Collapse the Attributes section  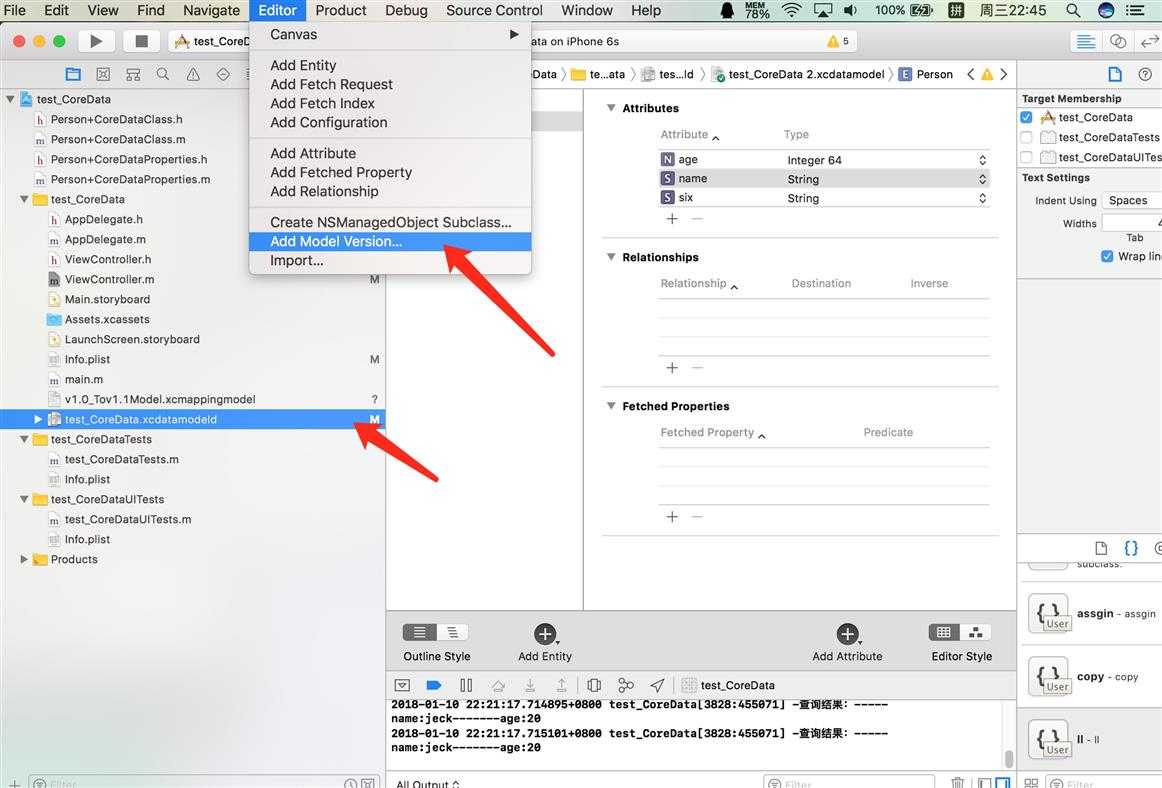[611, 108]
